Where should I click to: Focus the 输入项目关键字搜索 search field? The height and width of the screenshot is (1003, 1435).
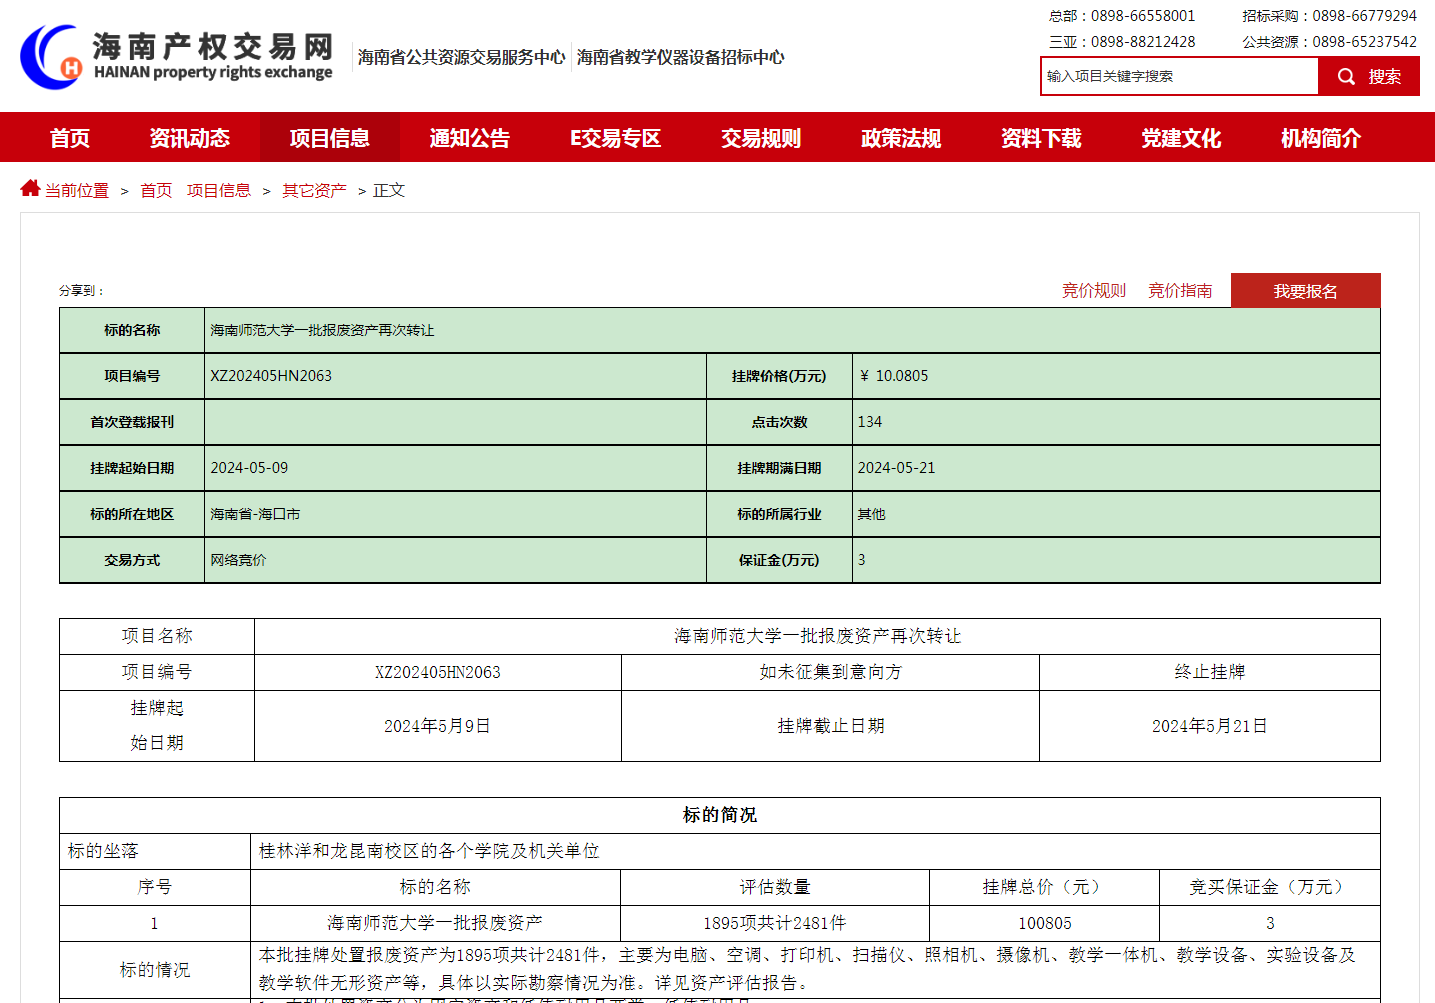1180,77
